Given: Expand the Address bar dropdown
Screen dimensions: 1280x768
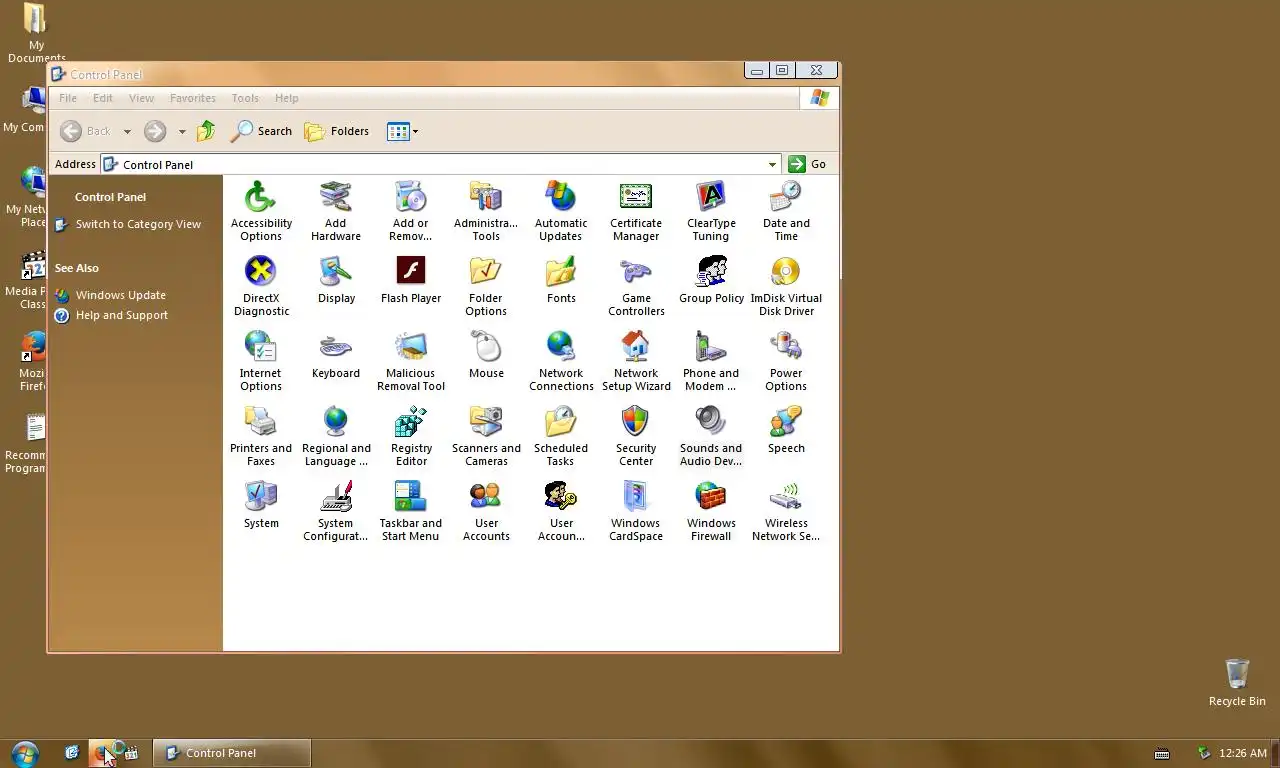Looking at the screenshot, I should (772, 164).
